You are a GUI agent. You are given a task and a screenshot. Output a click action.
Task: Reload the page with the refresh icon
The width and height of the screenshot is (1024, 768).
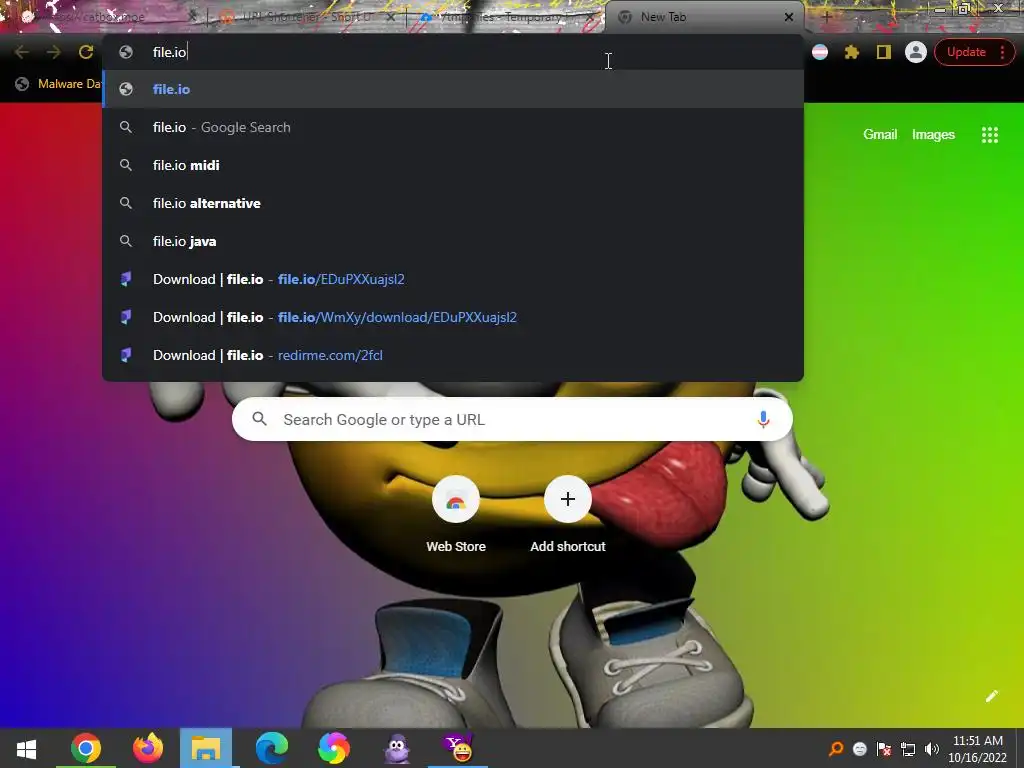[86, 52]
